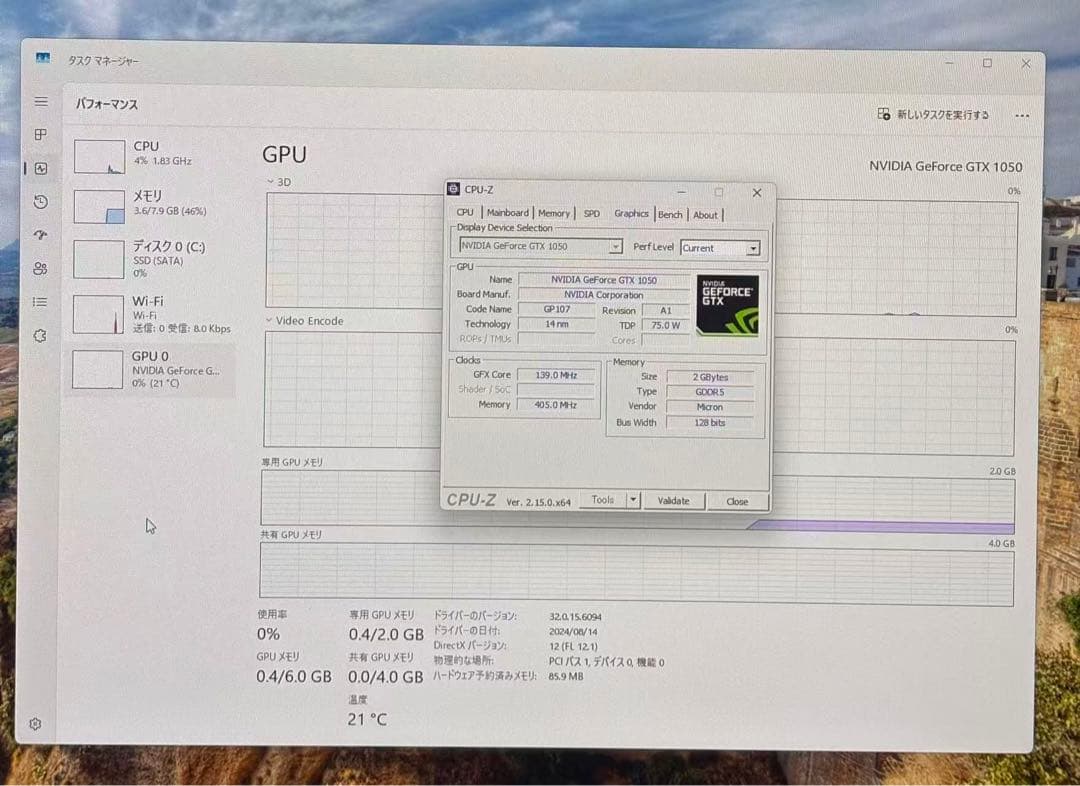Click dedicated GPU memory 0.4/2.0 GB value
Screen dimensions: 1080x786
tap(386, 634)
